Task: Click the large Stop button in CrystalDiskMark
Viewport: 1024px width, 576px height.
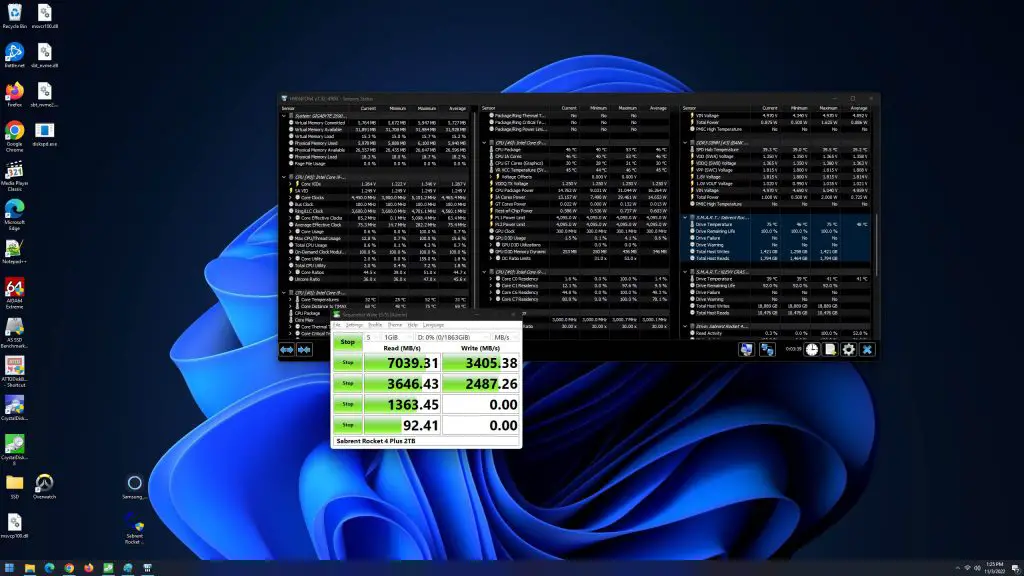Action: pos(347,342)
